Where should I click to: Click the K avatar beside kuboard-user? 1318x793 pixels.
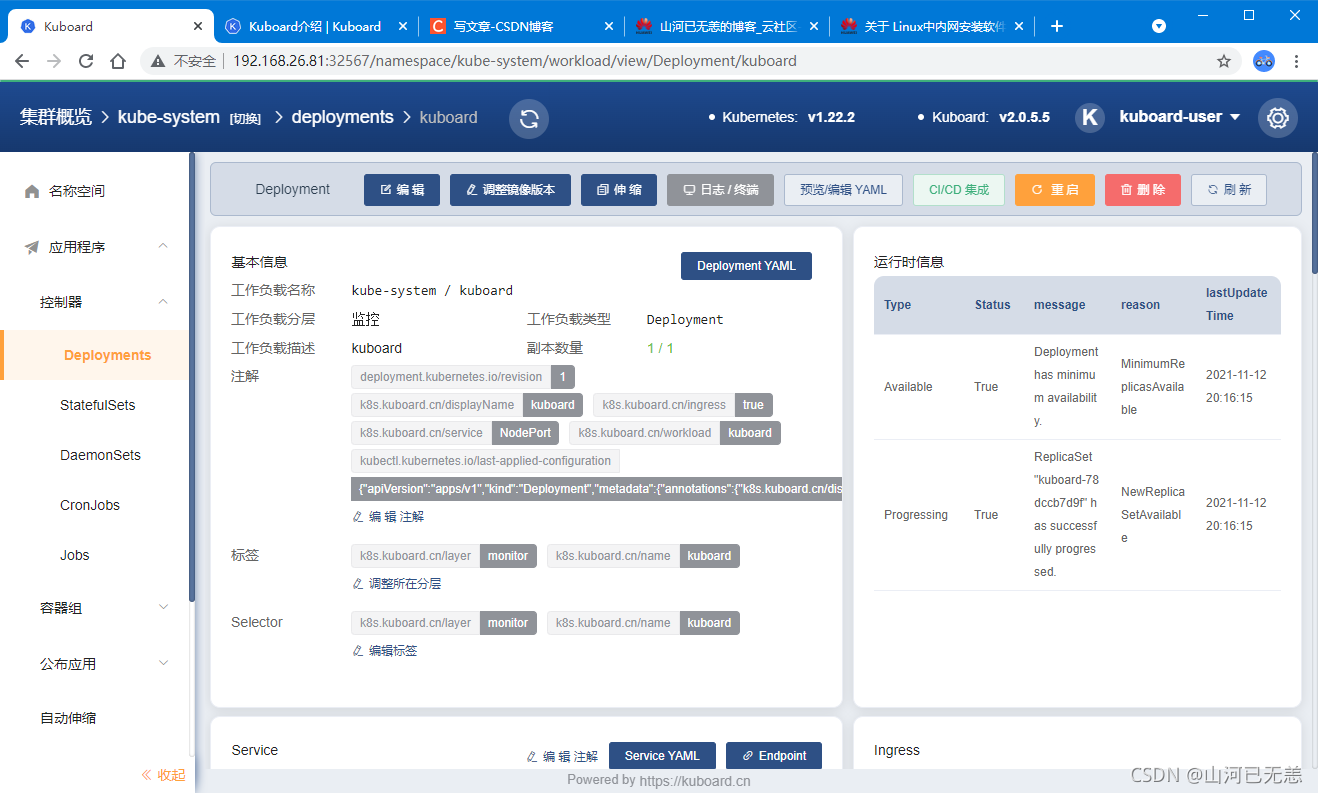[1090, 118]
